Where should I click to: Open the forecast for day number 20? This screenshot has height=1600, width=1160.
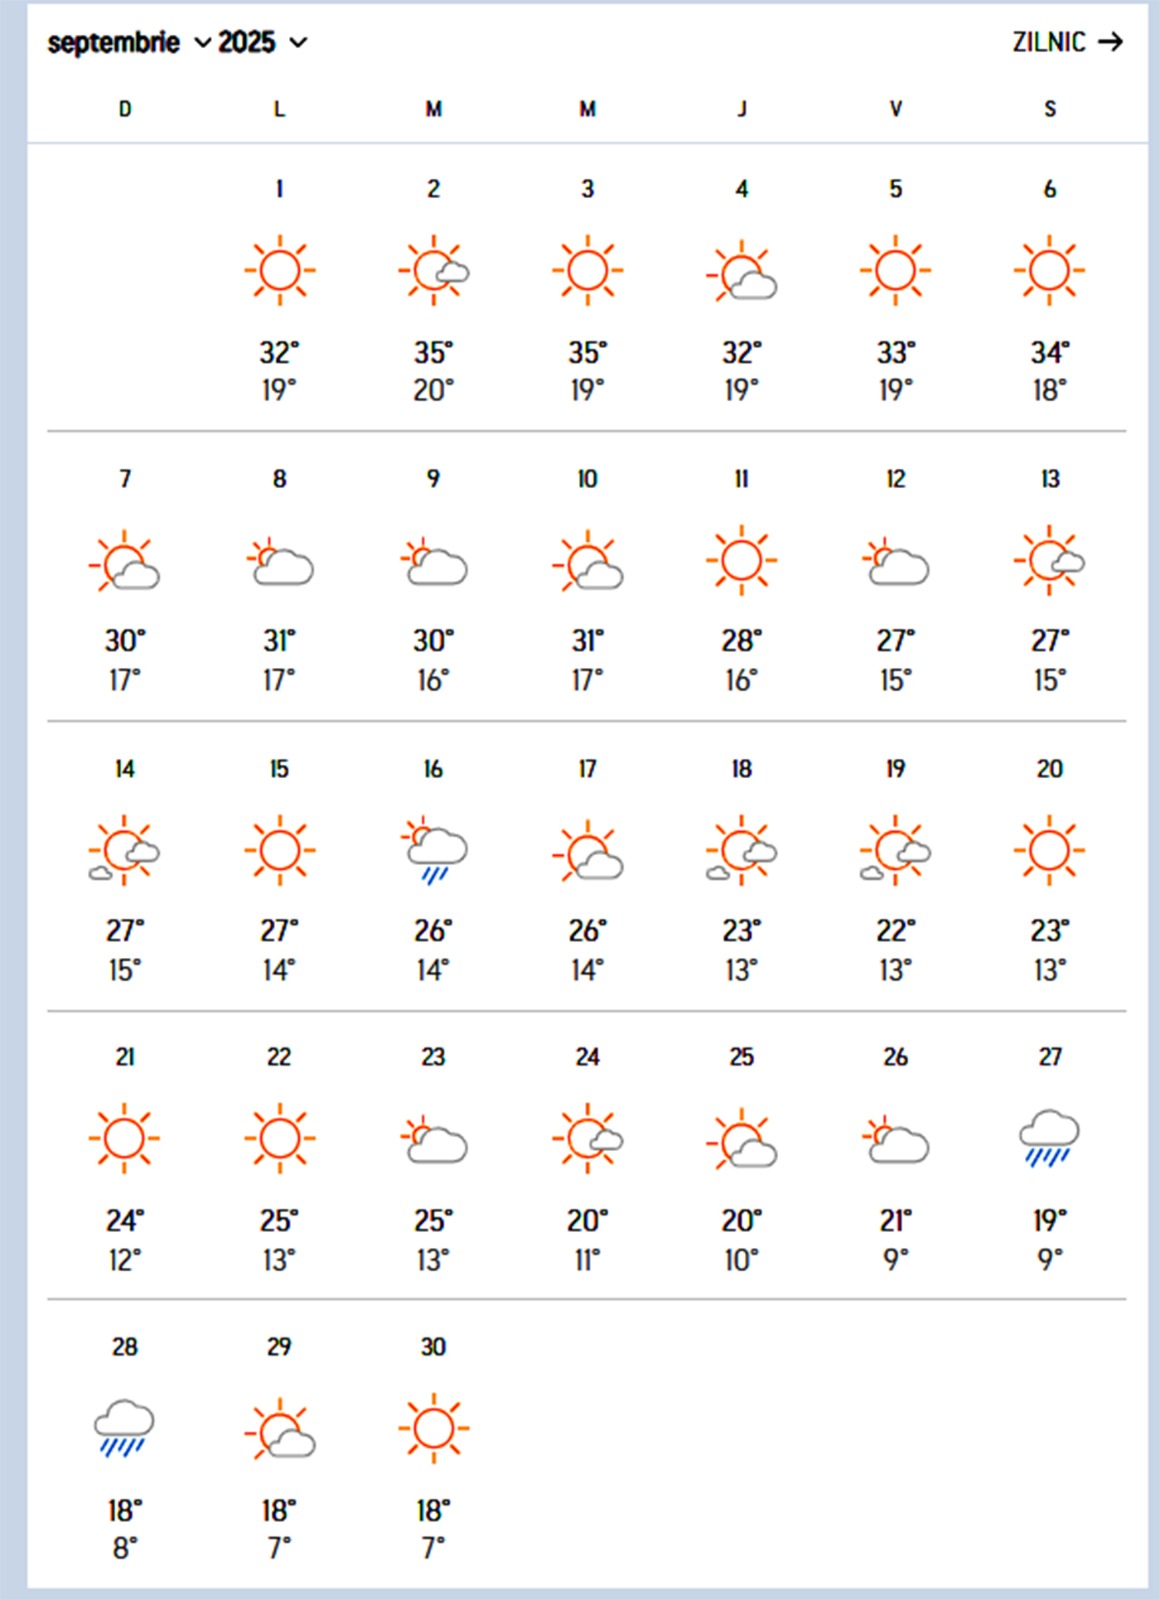point(1049,769)
